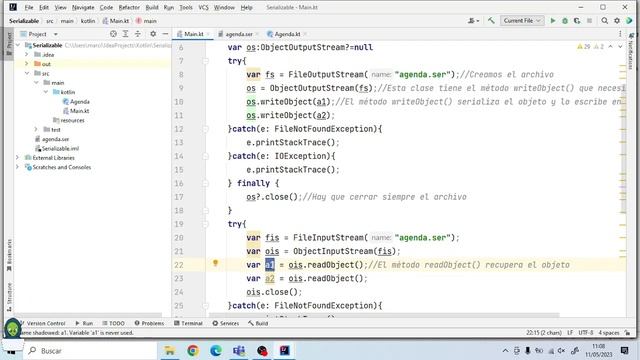Fold the try block at line 7
The width and height of the screenshot is (640, 360).
(x=206, y=61)
